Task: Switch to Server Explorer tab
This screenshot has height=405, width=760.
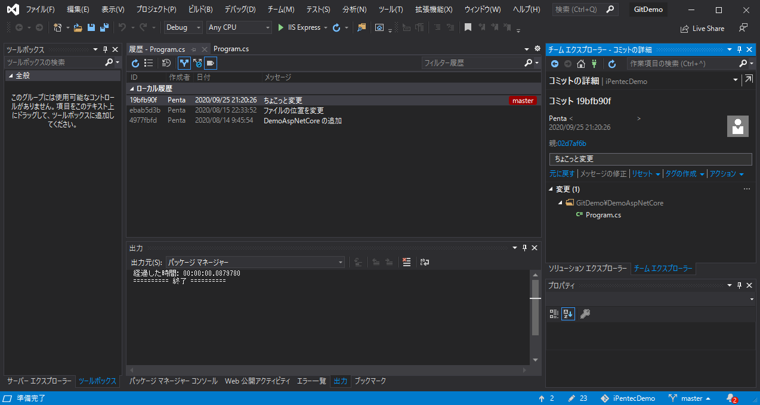Action: click(x=39, y=381)
